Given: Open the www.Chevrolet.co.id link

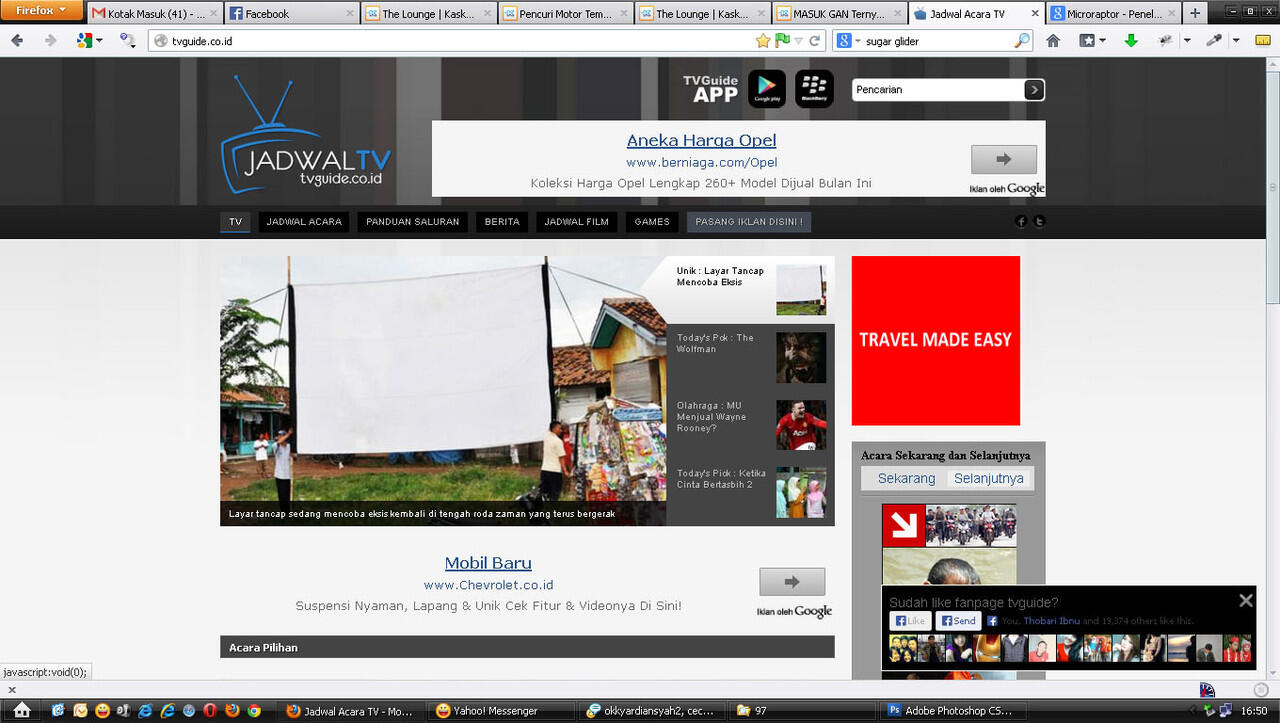Looking at the screenshot, I should [488, 585].
